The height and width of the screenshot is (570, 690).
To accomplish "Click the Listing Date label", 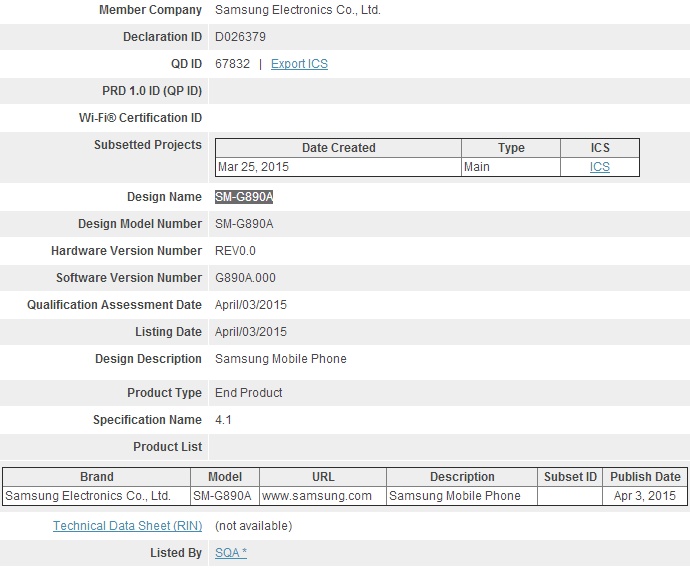I will click(x=169, y=332).
